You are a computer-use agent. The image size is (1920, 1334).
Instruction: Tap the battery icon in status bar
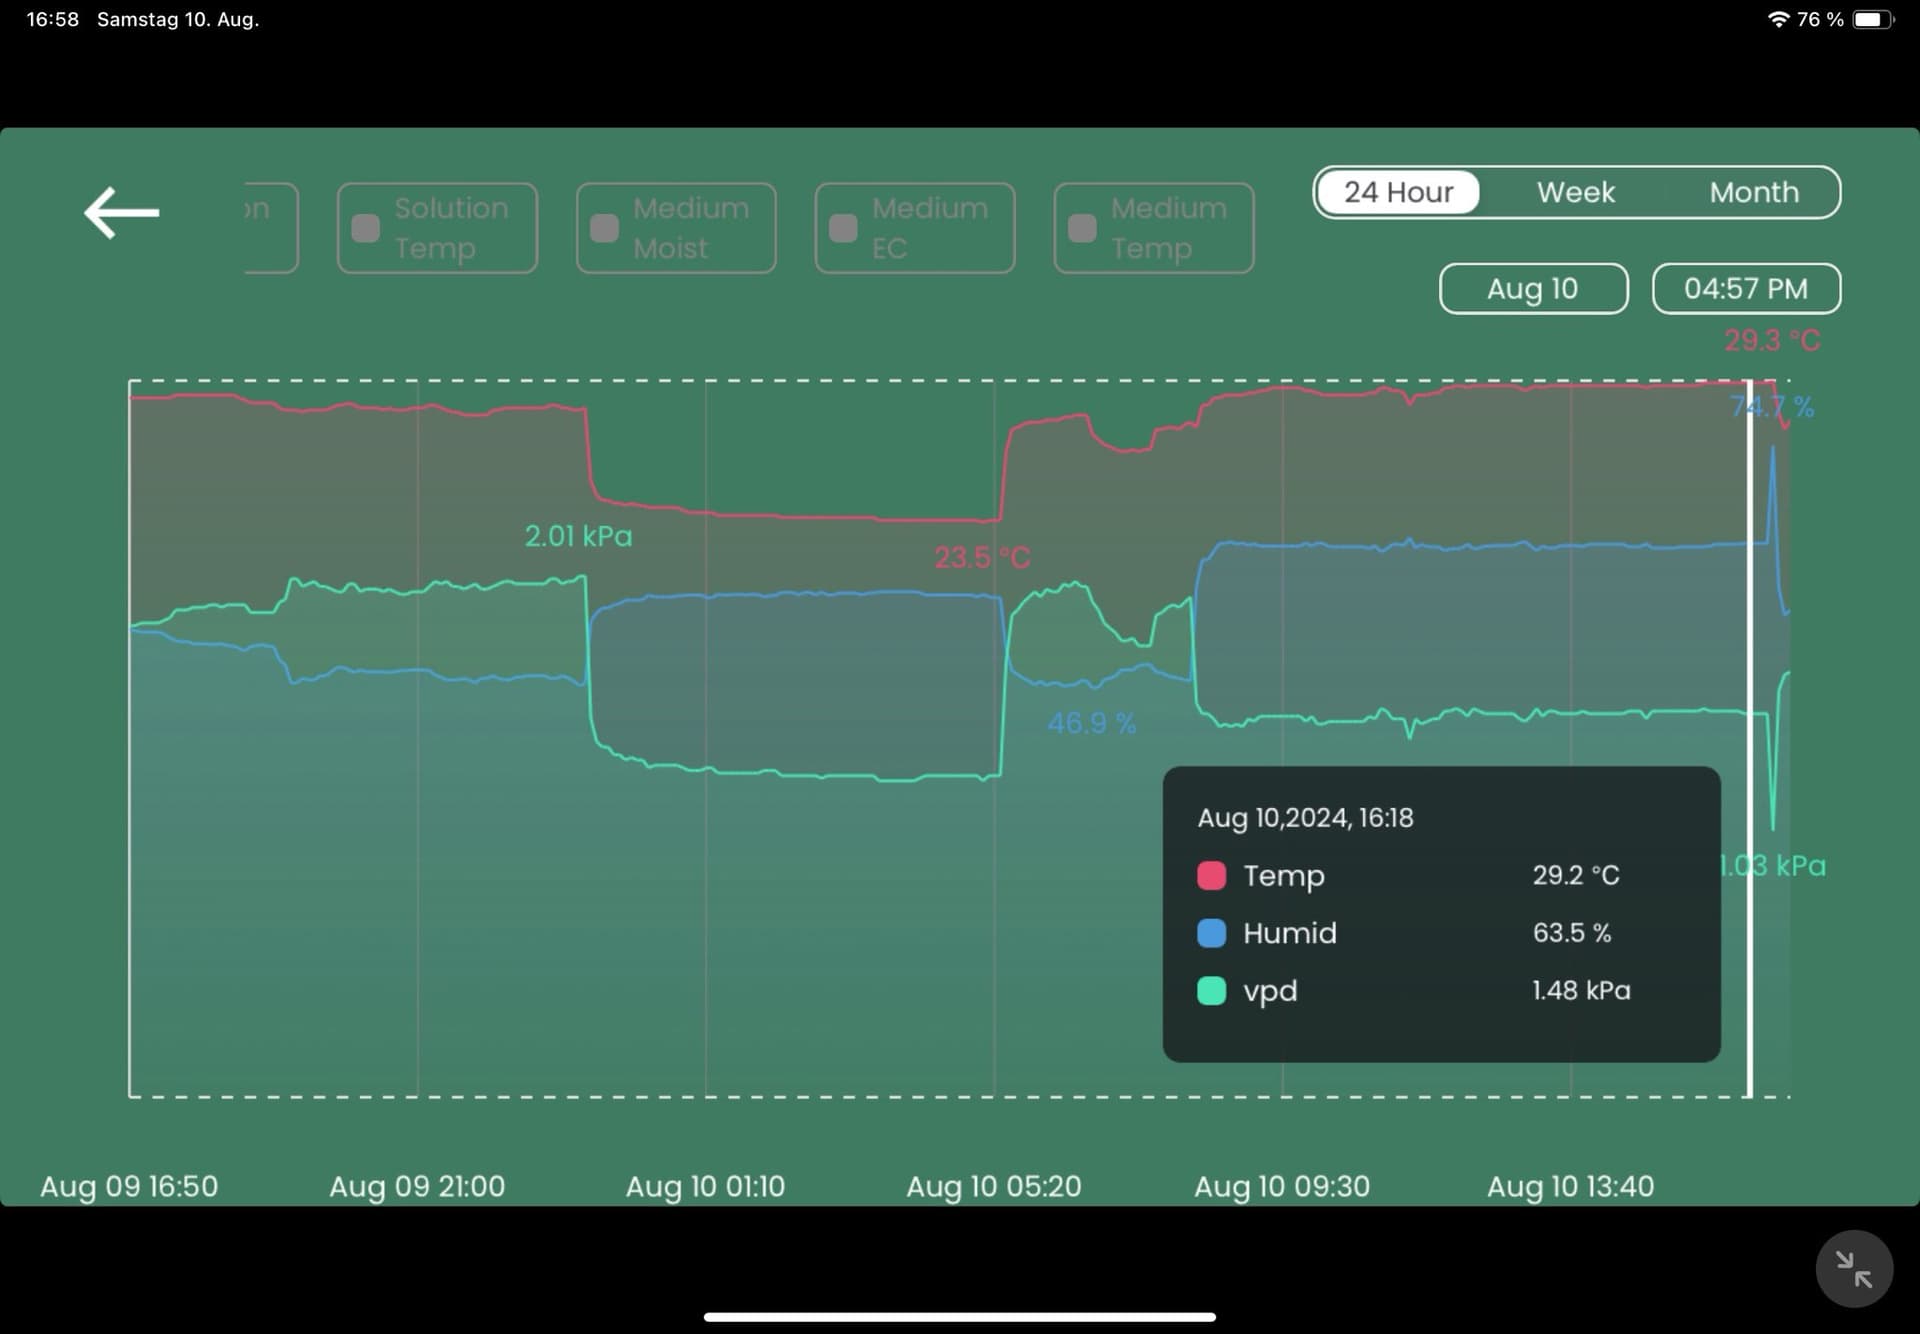tap(1871, 19)
